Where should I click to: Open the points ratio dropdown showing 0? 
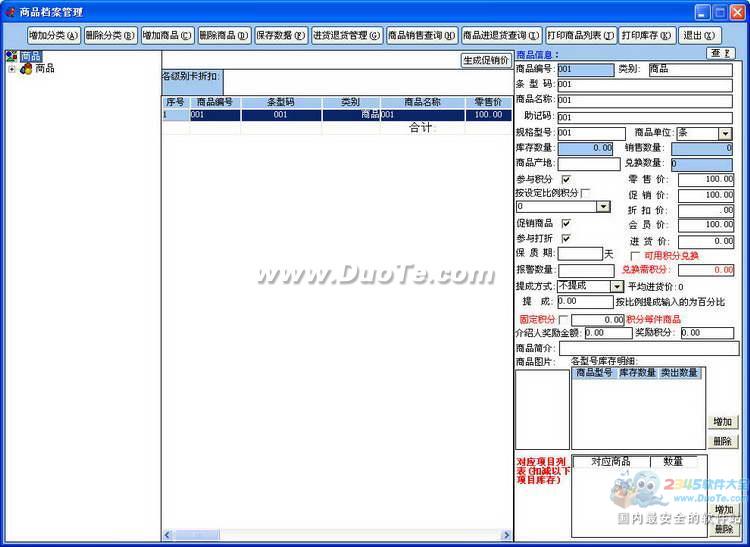click(604, 207)
